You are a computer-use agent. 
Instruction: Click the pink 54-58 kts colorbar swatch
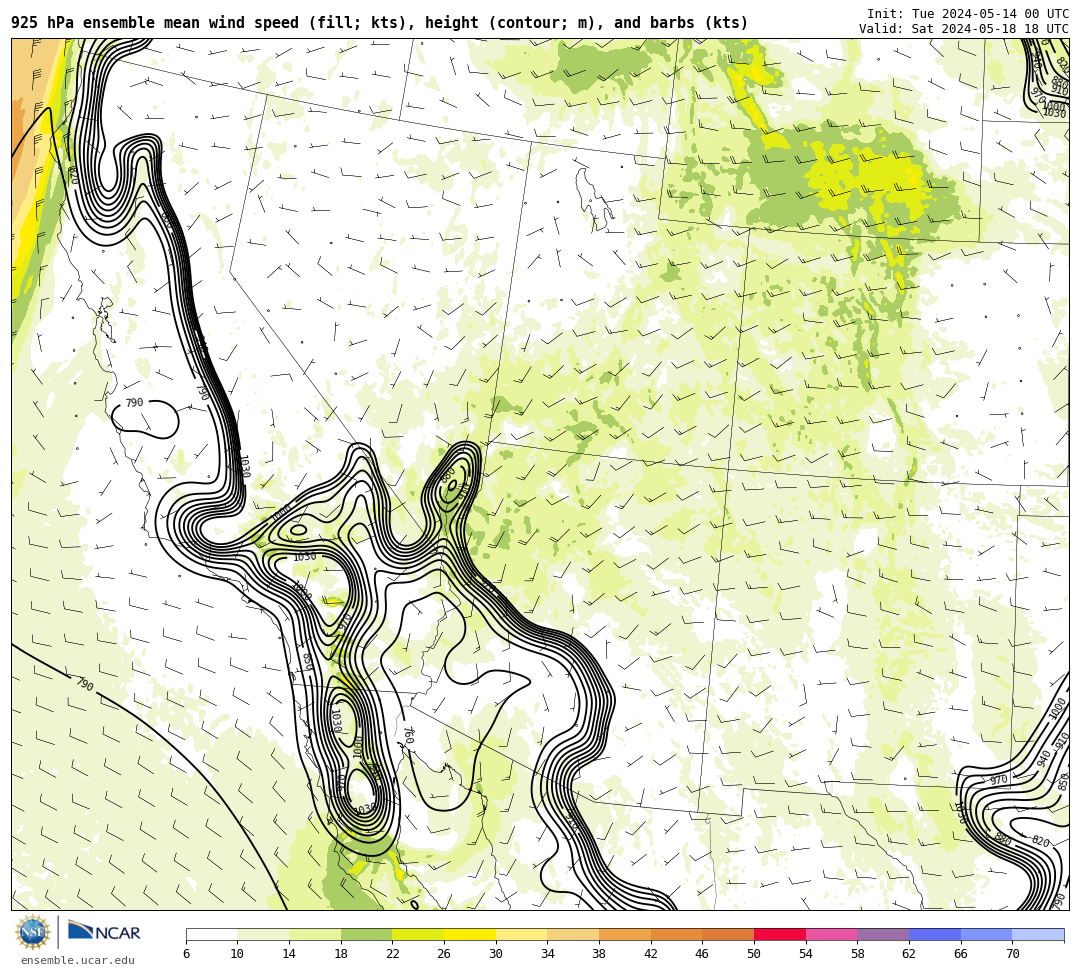click(831, 934)
